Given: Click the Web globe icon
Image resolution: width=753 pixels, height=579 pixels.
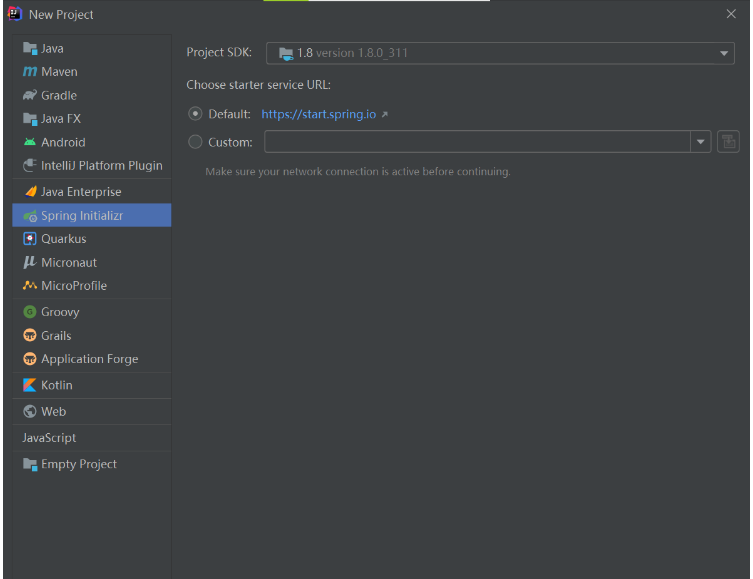Looking at the screenshot, I should pos(30,411).
